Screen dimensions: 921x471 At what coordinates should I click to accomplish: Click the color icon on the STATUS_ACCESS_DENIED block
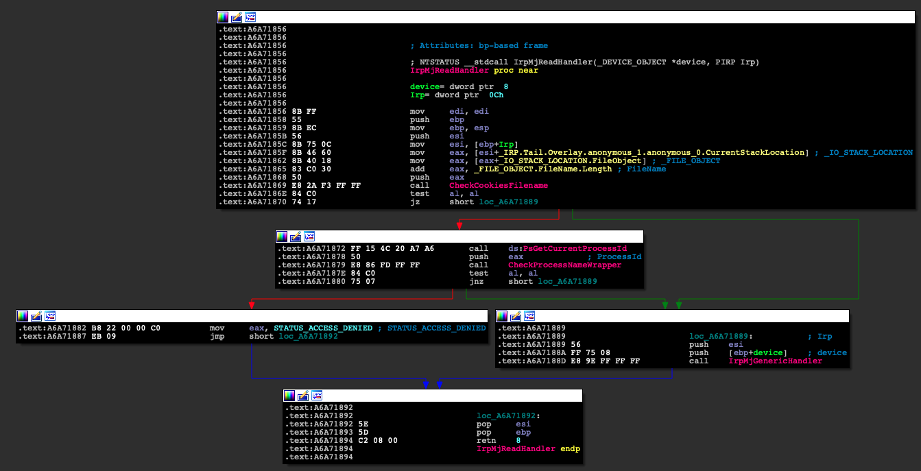pos(22,316)
